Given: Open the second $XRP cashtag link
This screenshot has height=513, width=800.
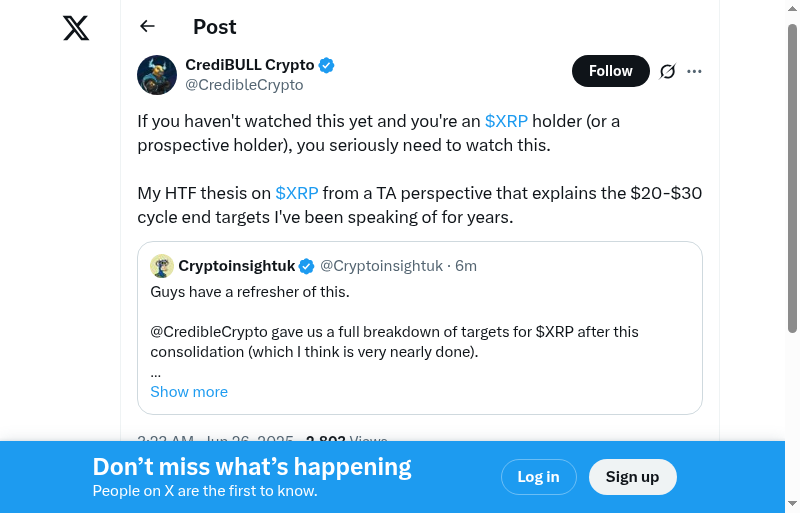Looking at the screenshot, I should [x=297, y=192].
